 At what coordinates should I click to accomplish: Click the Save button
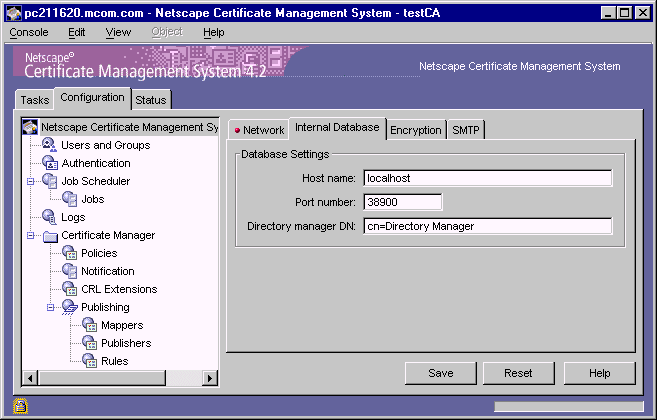pyautogui.click(x=440, y=373)
